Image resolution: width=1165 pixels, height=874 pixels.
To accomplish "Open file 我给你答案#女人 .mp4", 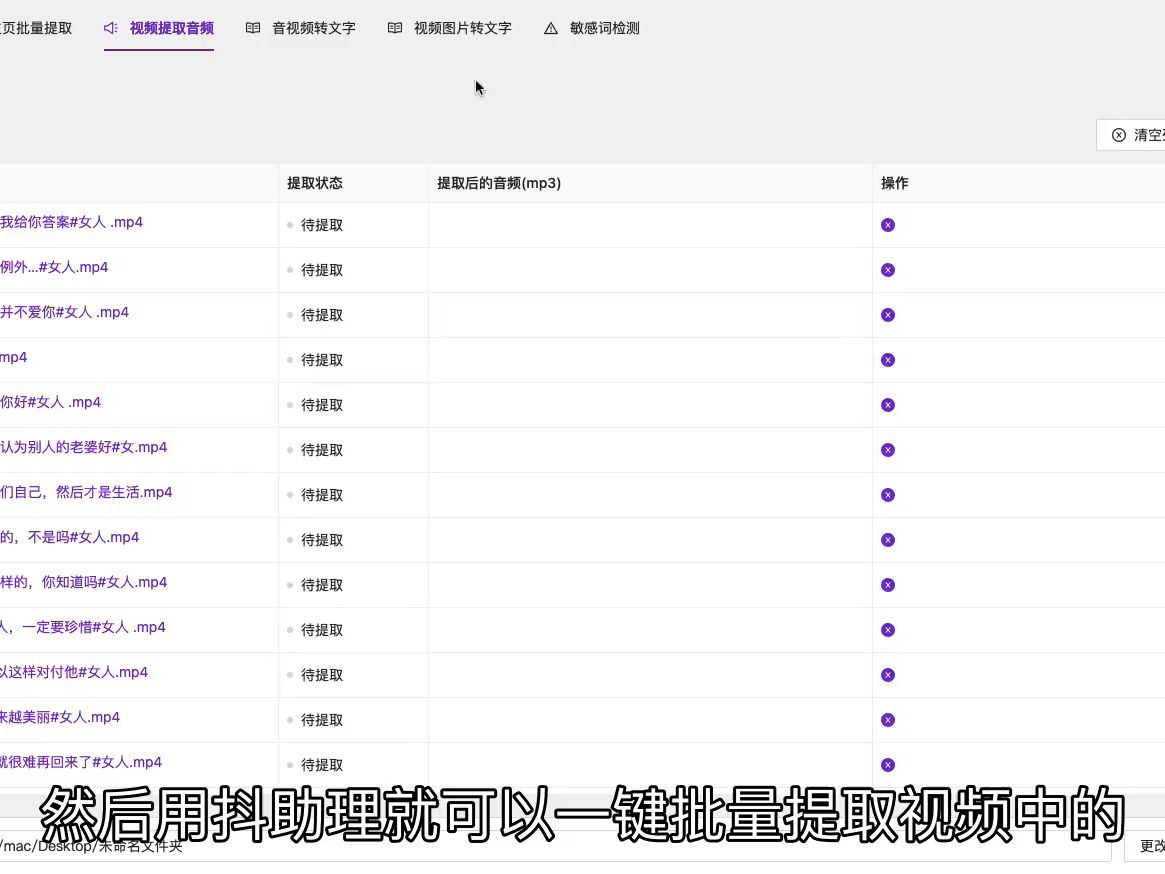I will point(71,222).
